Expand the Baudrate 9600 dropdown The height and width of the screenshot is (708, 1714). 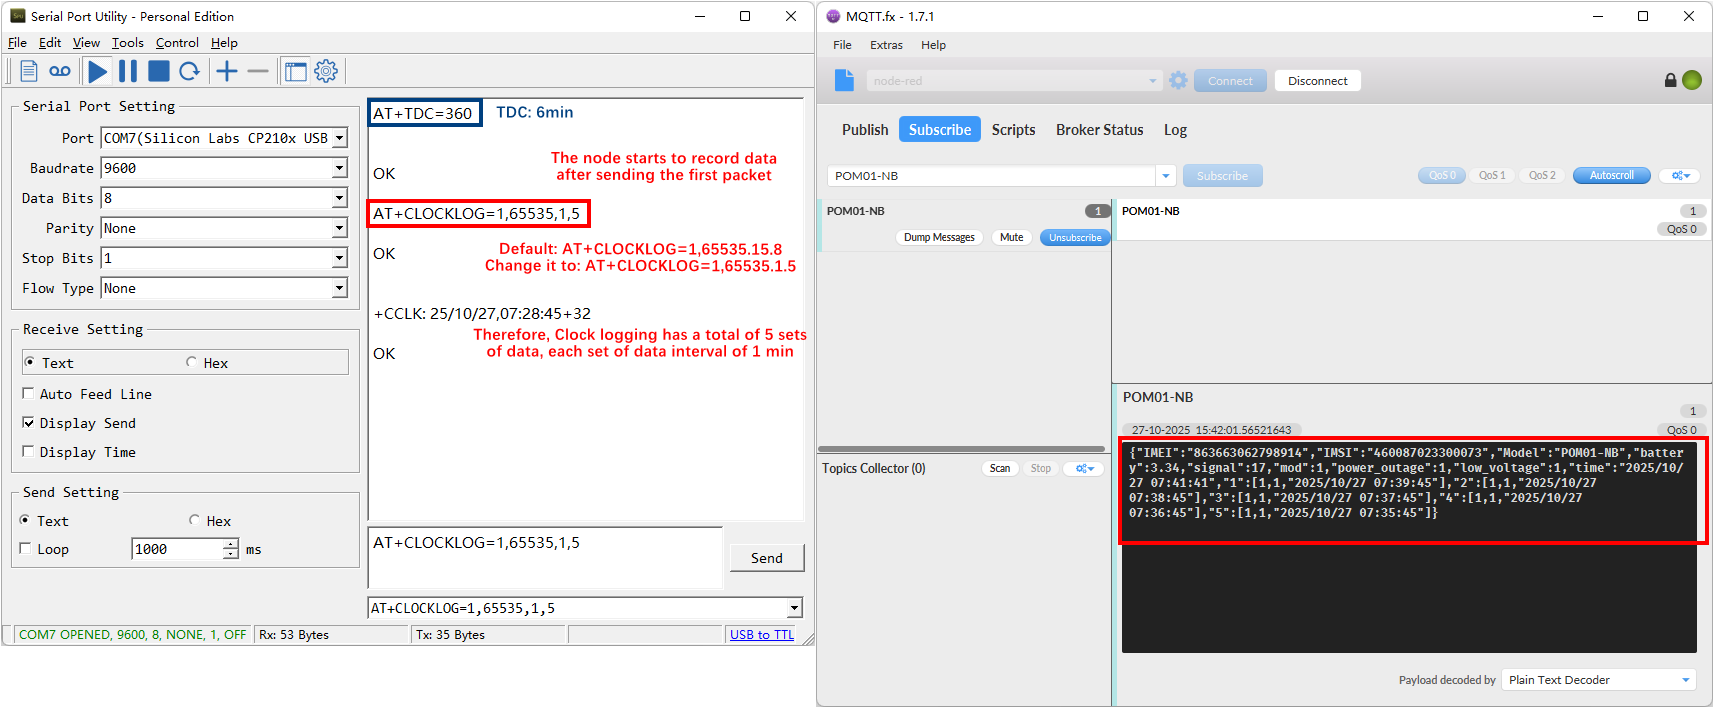[x=340, y=168]
